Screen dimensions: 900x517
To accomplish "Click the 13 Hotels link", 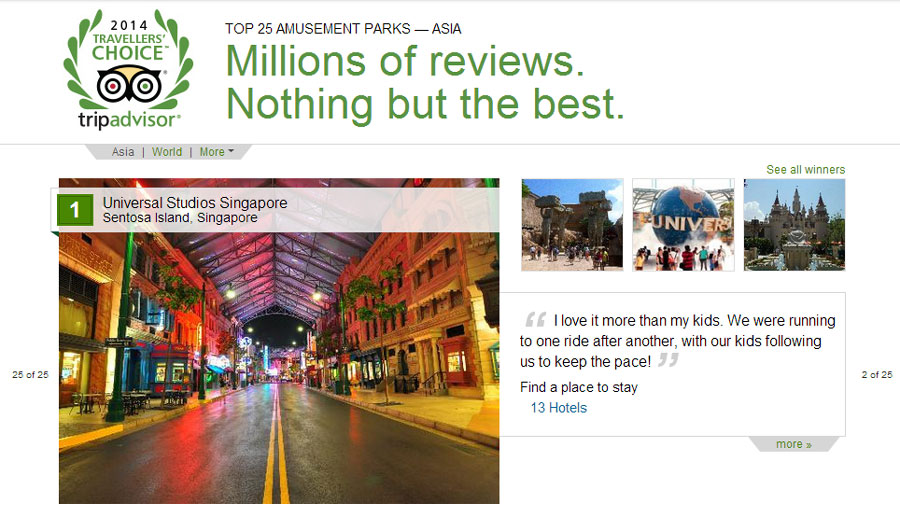I will [558, 408].
